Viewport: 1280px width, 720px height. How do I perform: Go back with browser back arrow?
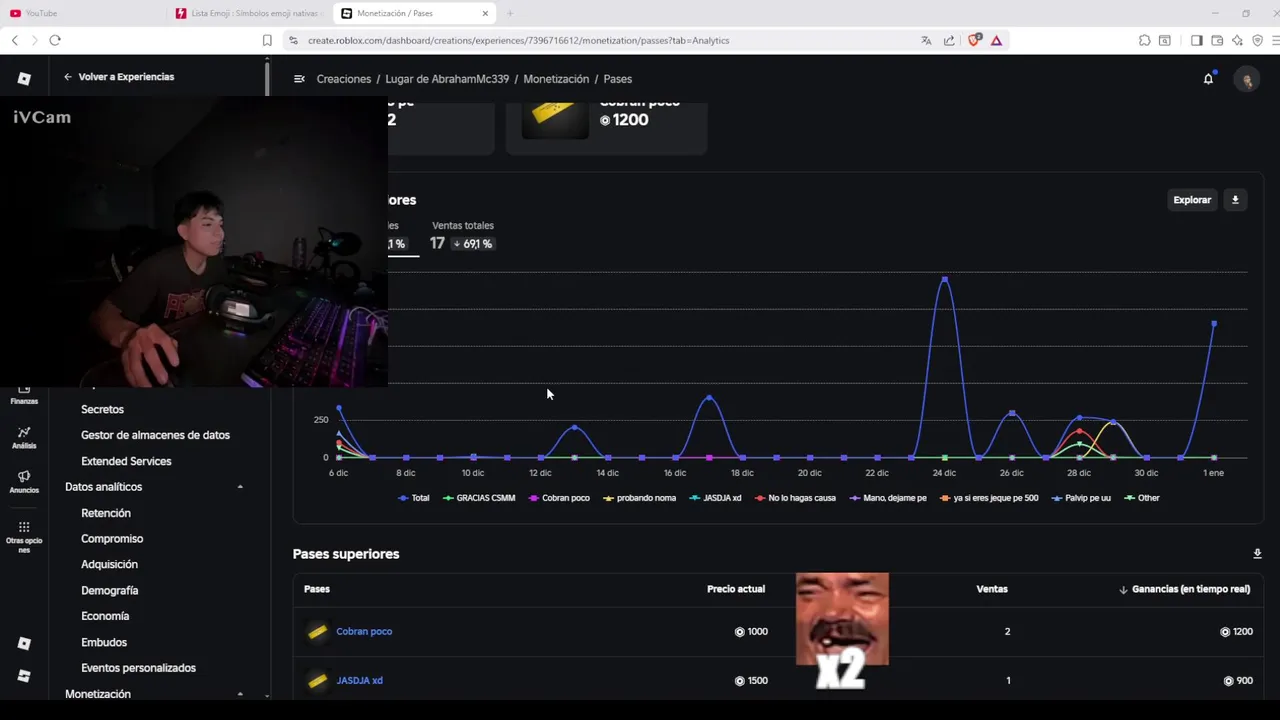[15, 40]
